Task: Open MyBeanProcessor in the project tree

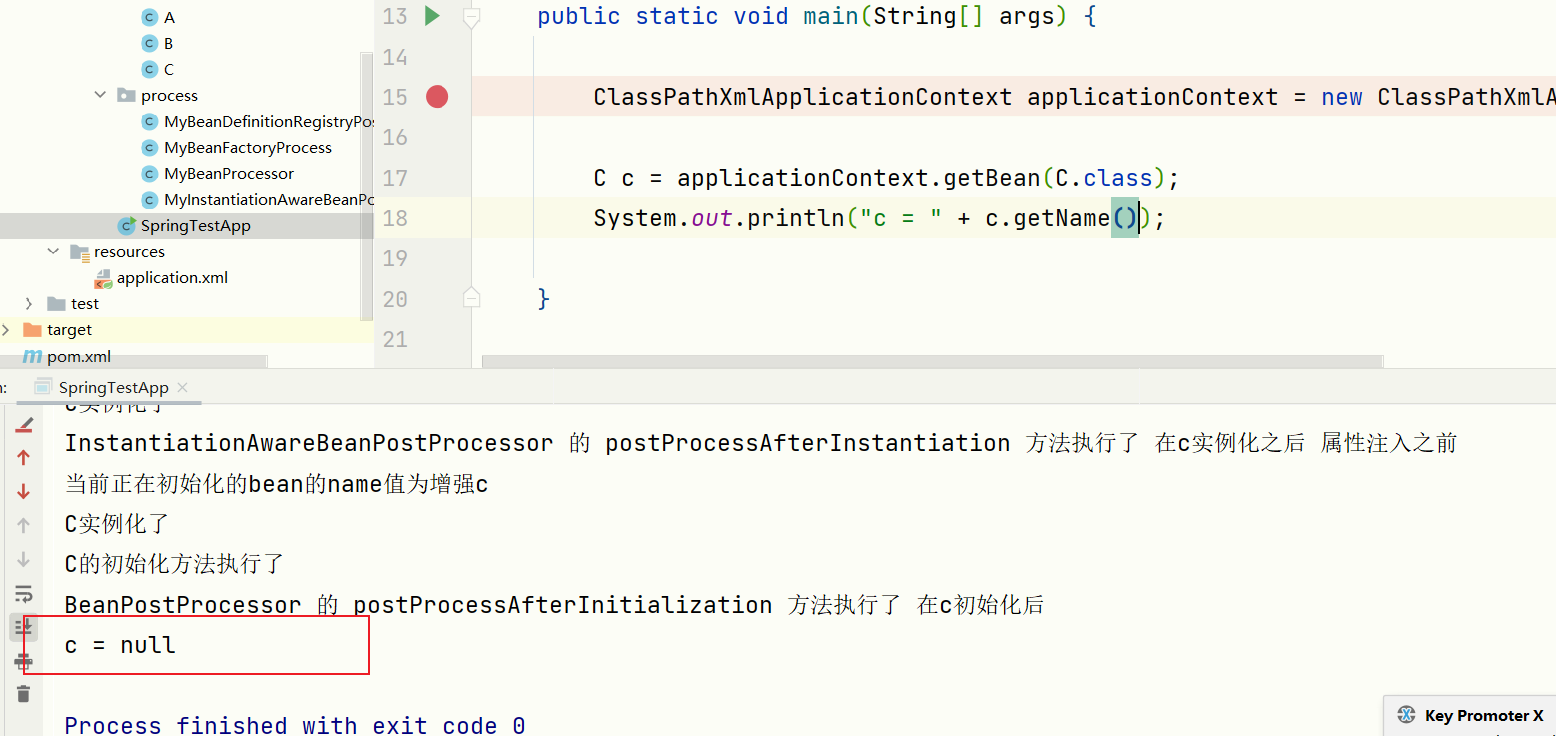Action: pos(229,173)
